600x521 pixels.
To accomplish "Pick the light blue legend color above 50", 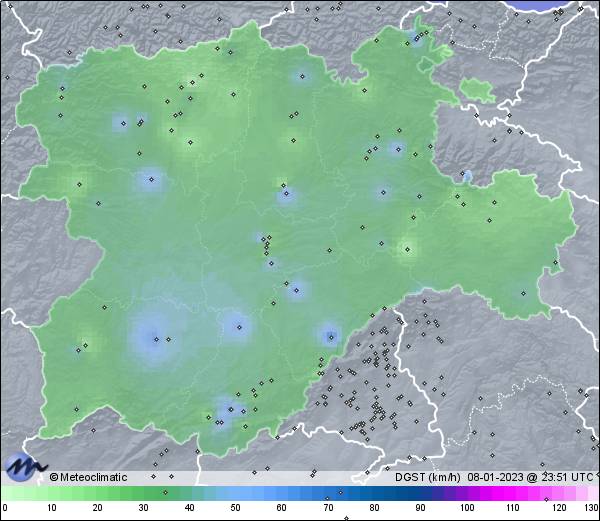I will click(x=235, y=493).
